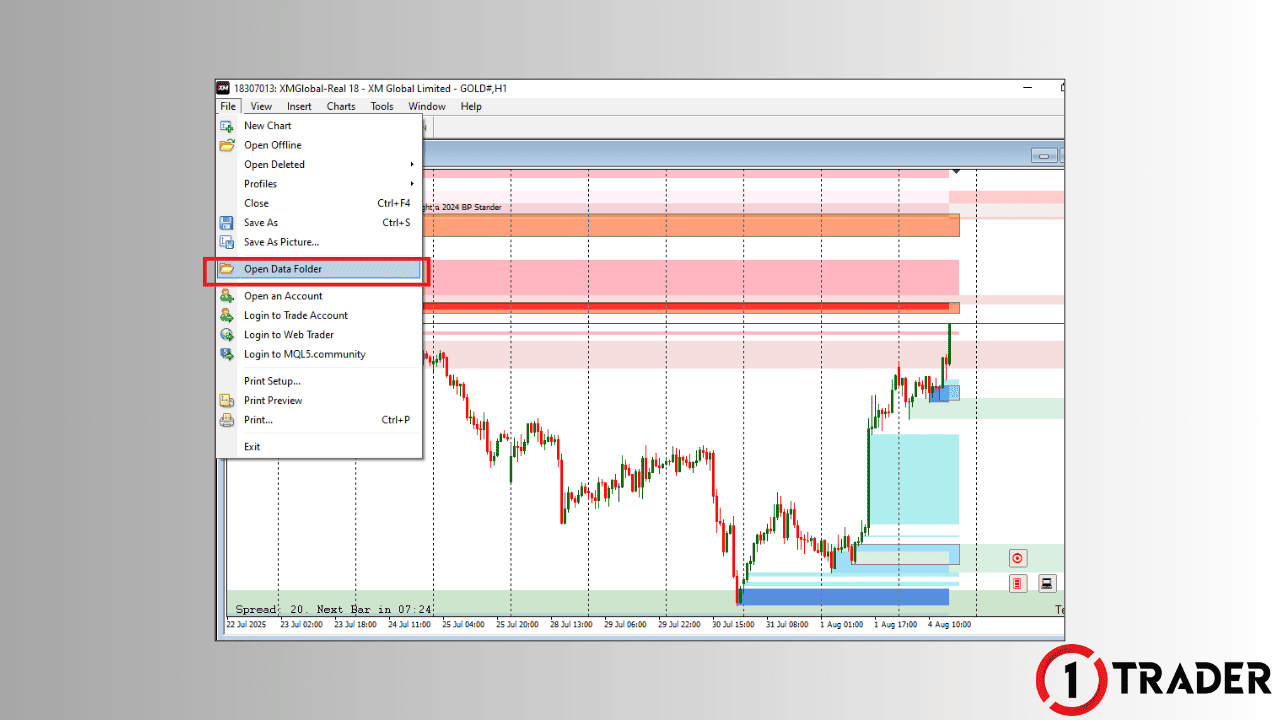Click the Print Preview icon
The width and height of the screenshot is (1280, 720).
tap(227, 401)
